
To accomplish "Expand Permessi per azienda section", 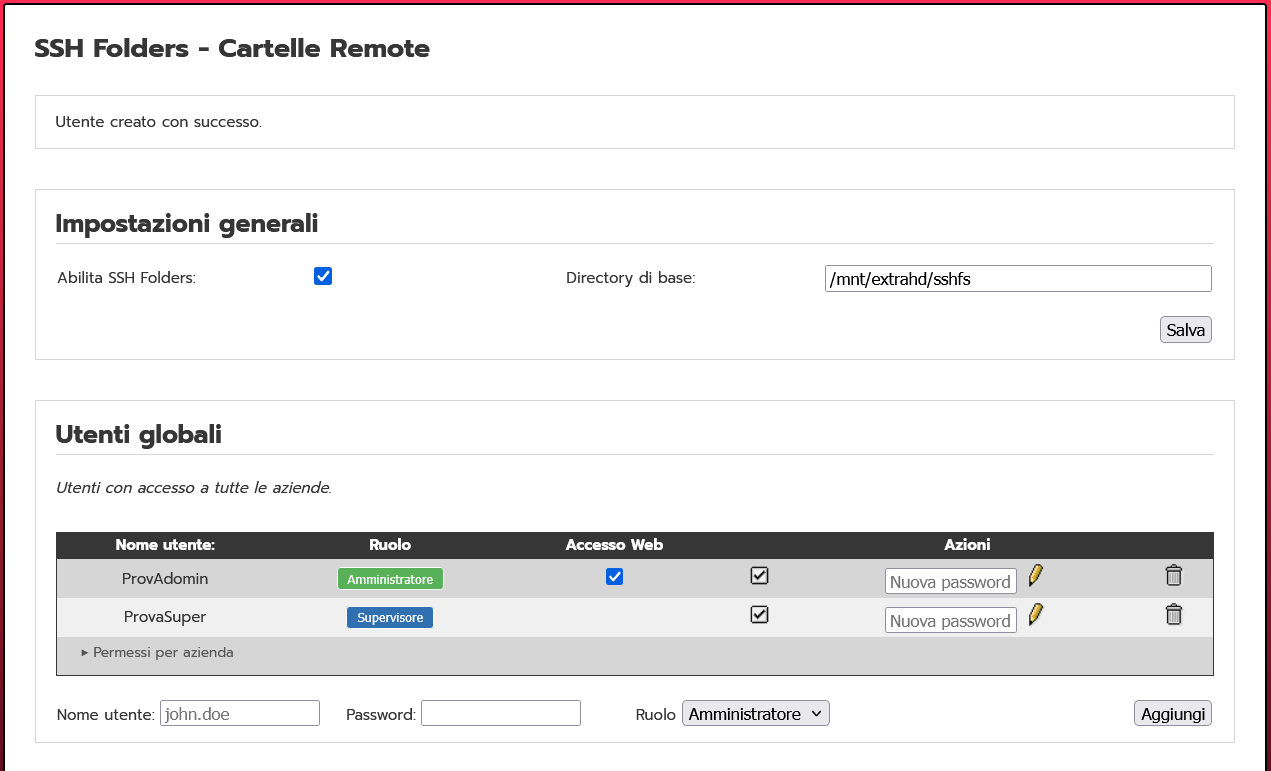I will 158,653.
